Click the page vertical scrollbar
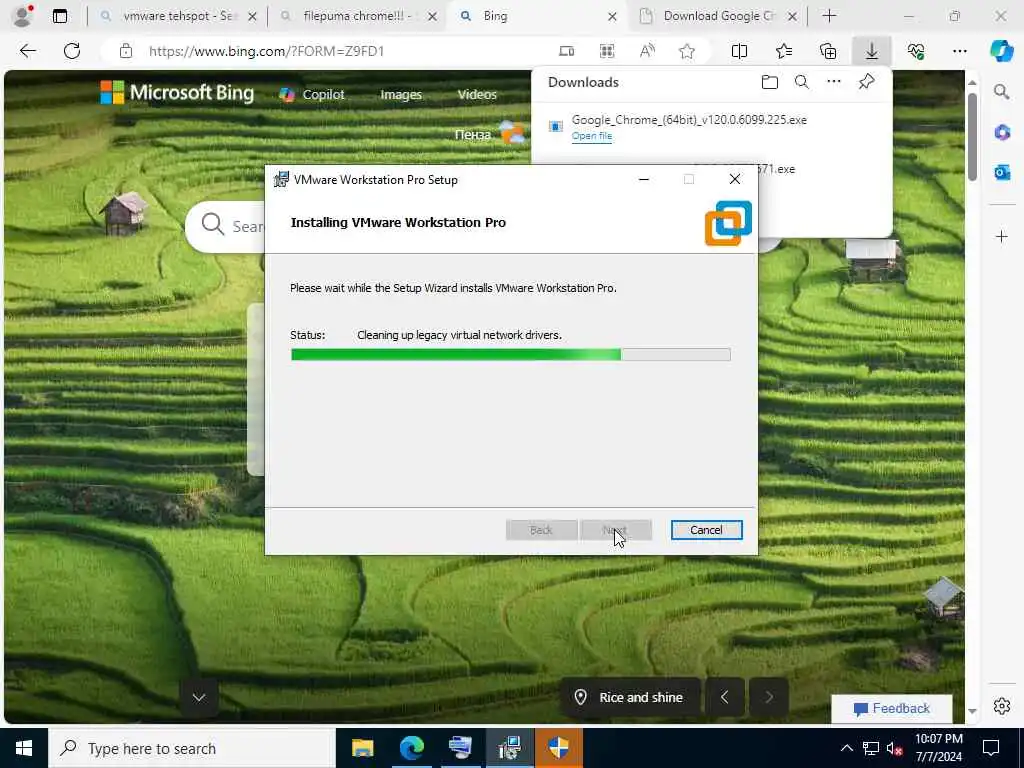Screen dimensions: 1024x768 972,136
